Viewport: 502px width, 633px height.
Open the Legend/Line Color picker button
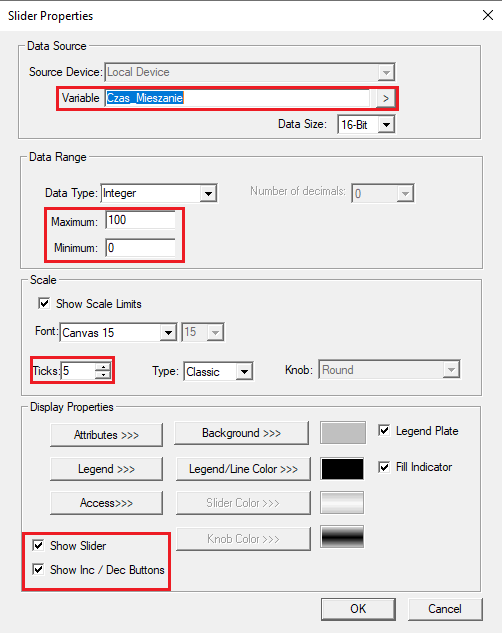(x=243, y=469)
